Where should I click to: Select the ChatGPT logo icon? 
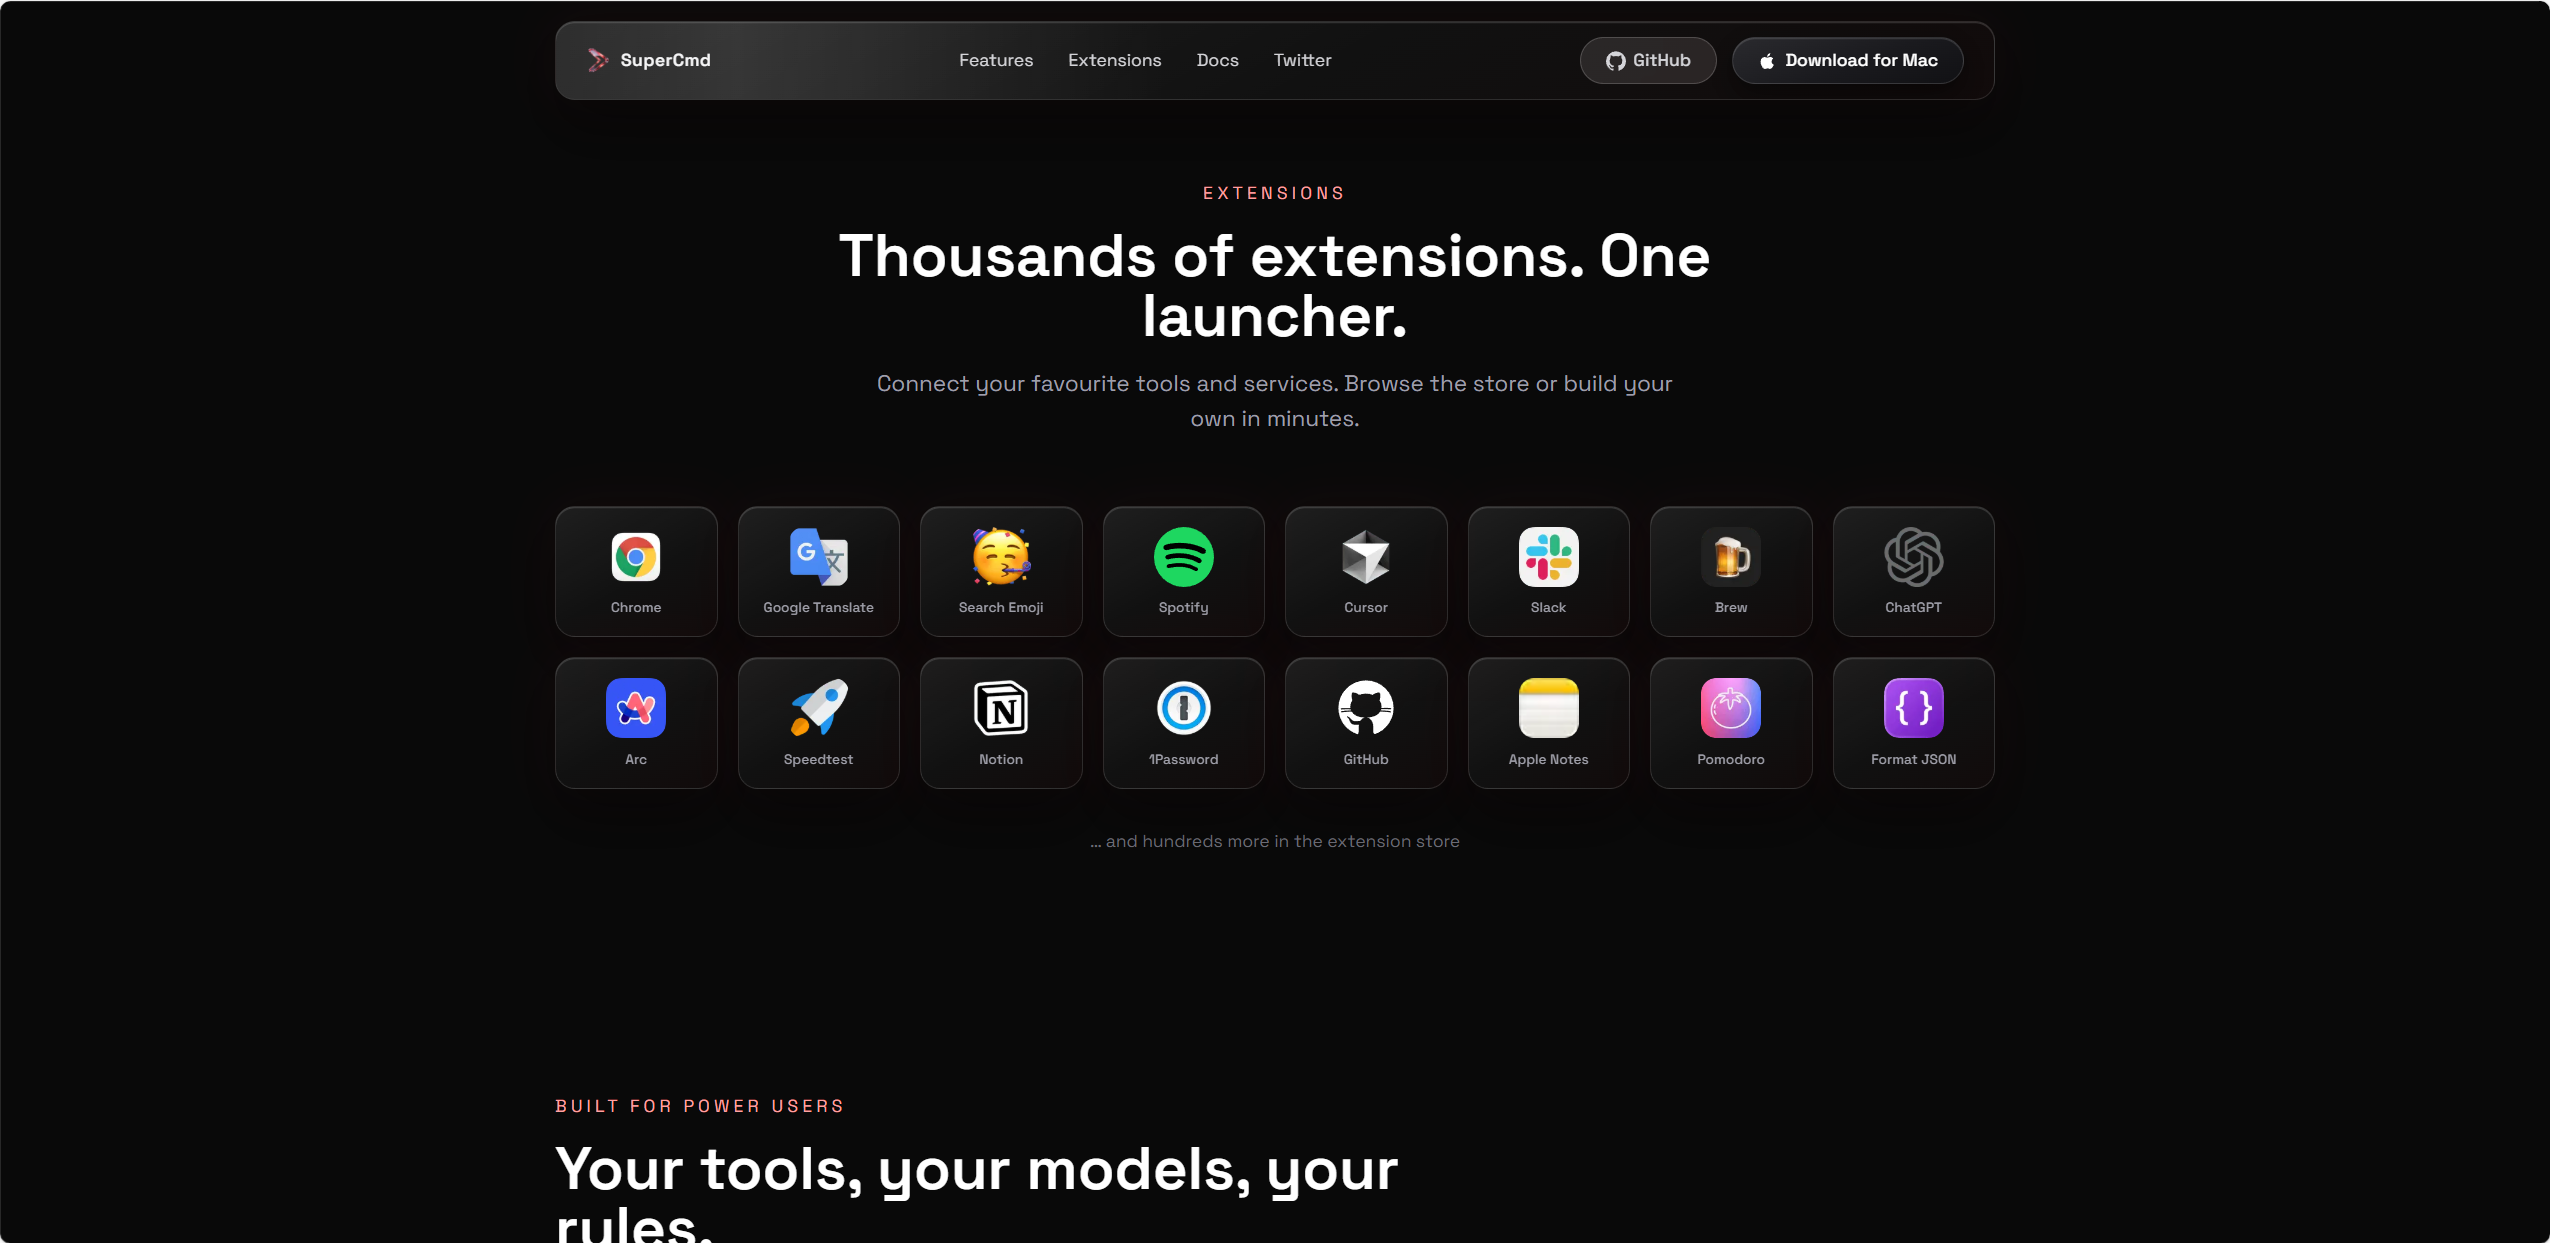[1913, 557]
